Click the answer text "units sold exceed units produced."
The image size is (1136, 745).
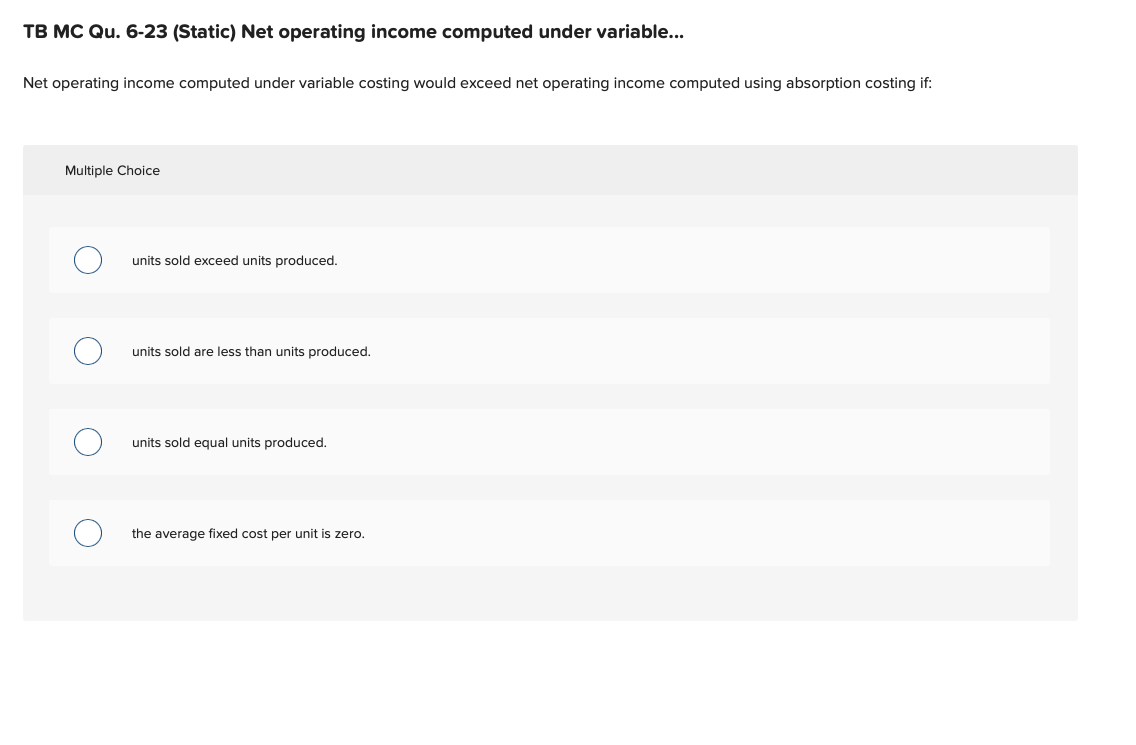click(234, 261)
